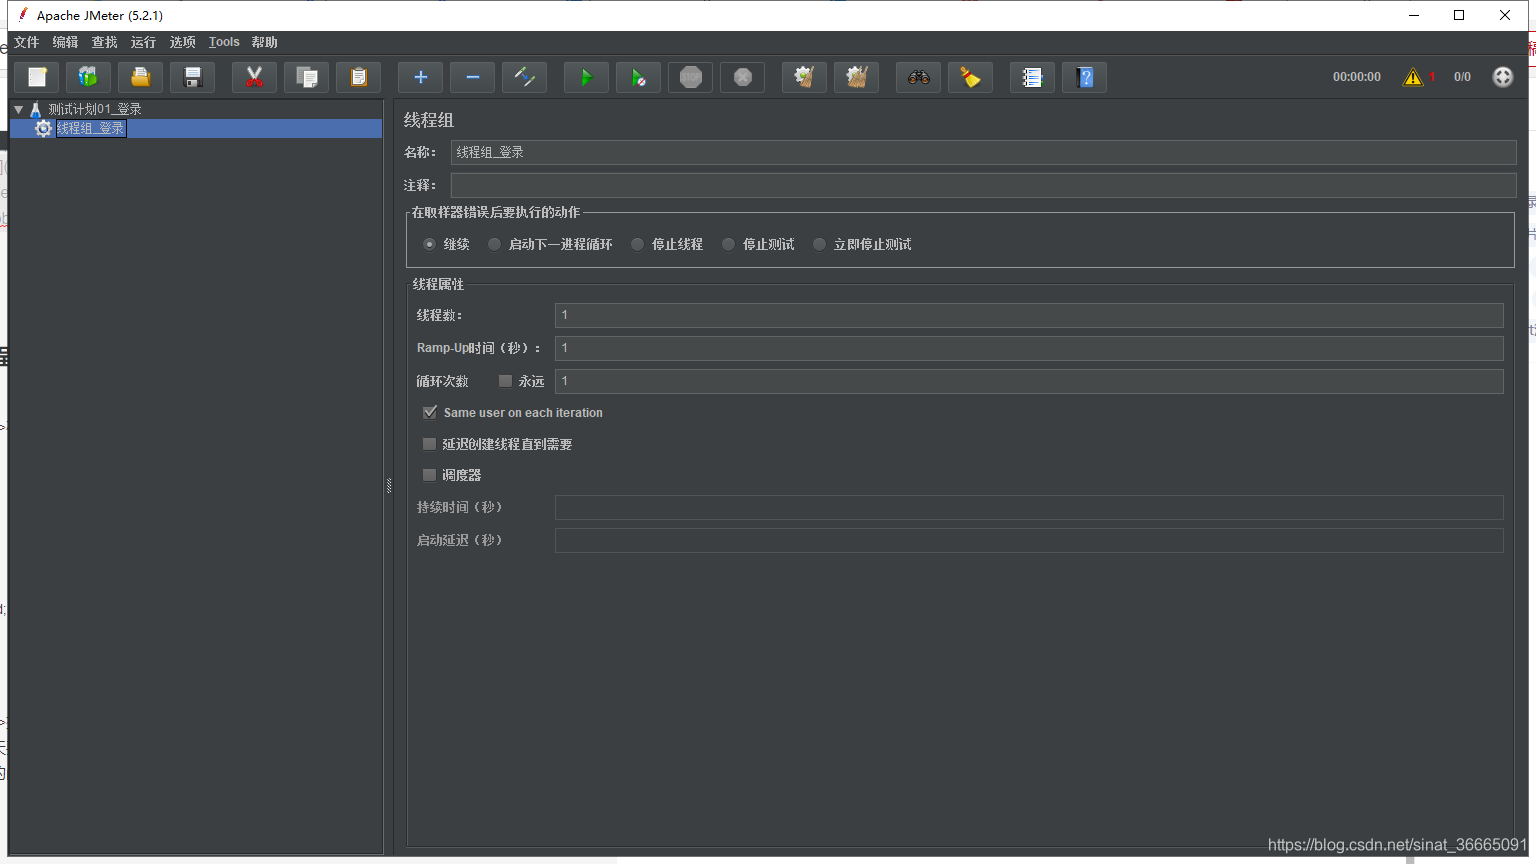Clear all results with the double broom icon
1536x864 pixels.
pyautogui.click(x=857, y=77)
